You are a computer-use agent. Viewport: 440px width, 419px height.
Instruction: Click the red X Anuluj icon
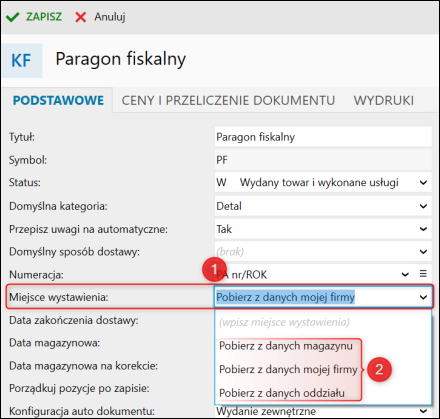[x=81, y=17]
